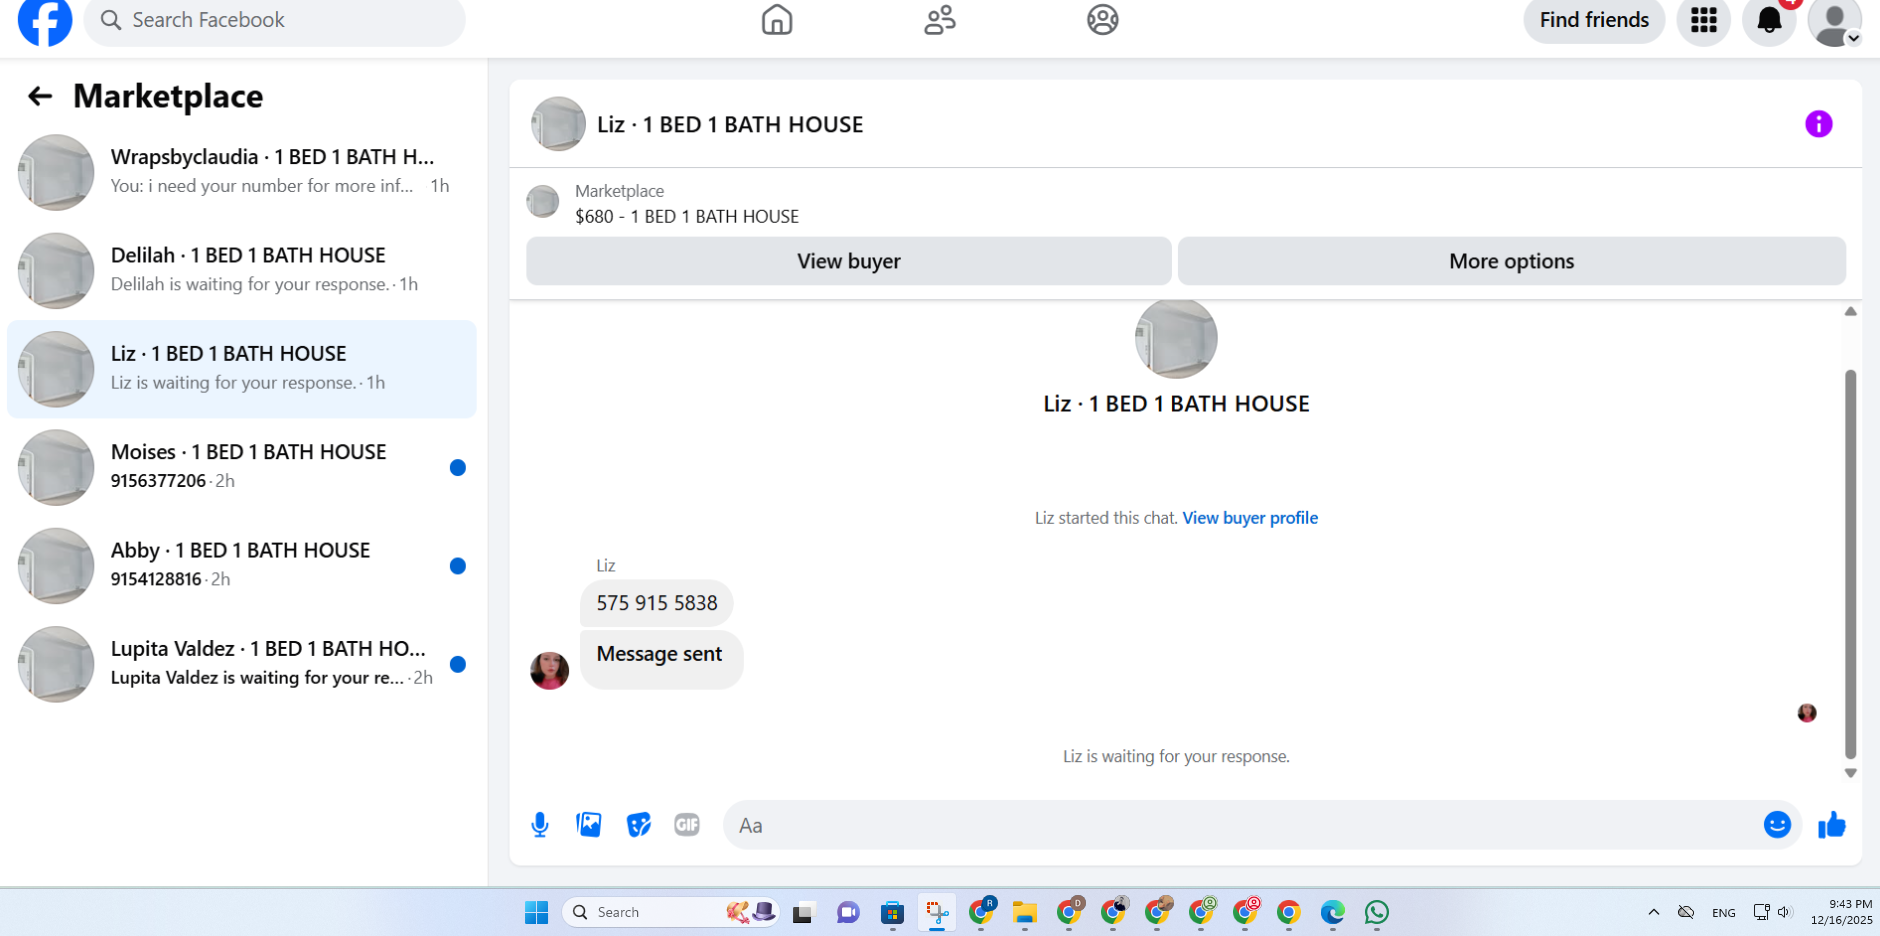Open the Friends icon in top navigation
This screenshot has height=936, width=1880.
[x=940, y=20]
